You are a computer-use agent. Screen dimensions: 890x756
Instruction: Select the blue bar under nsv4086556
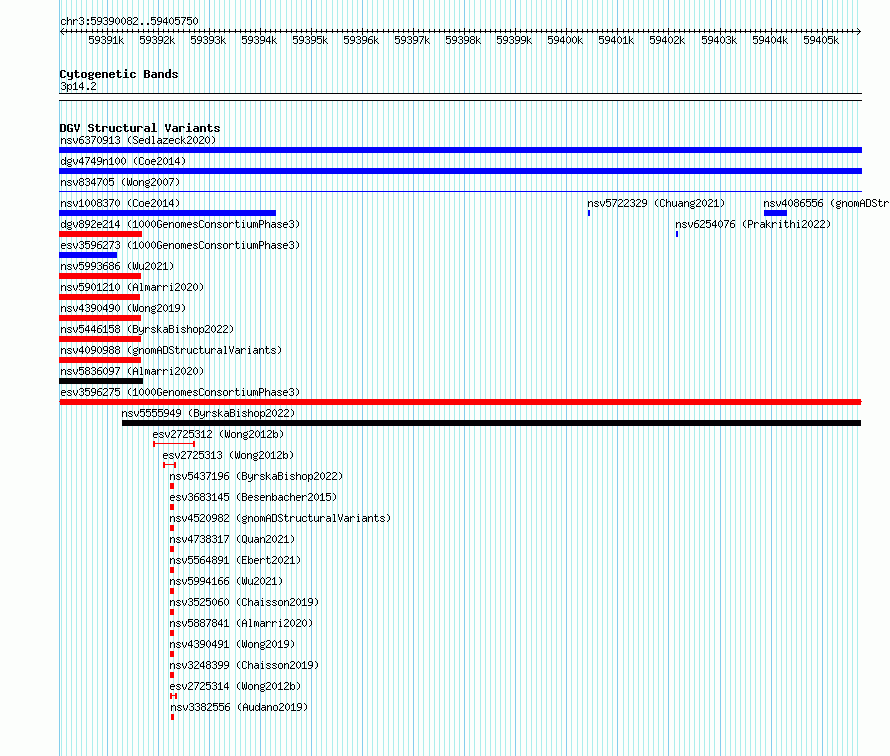pos(775,213)
